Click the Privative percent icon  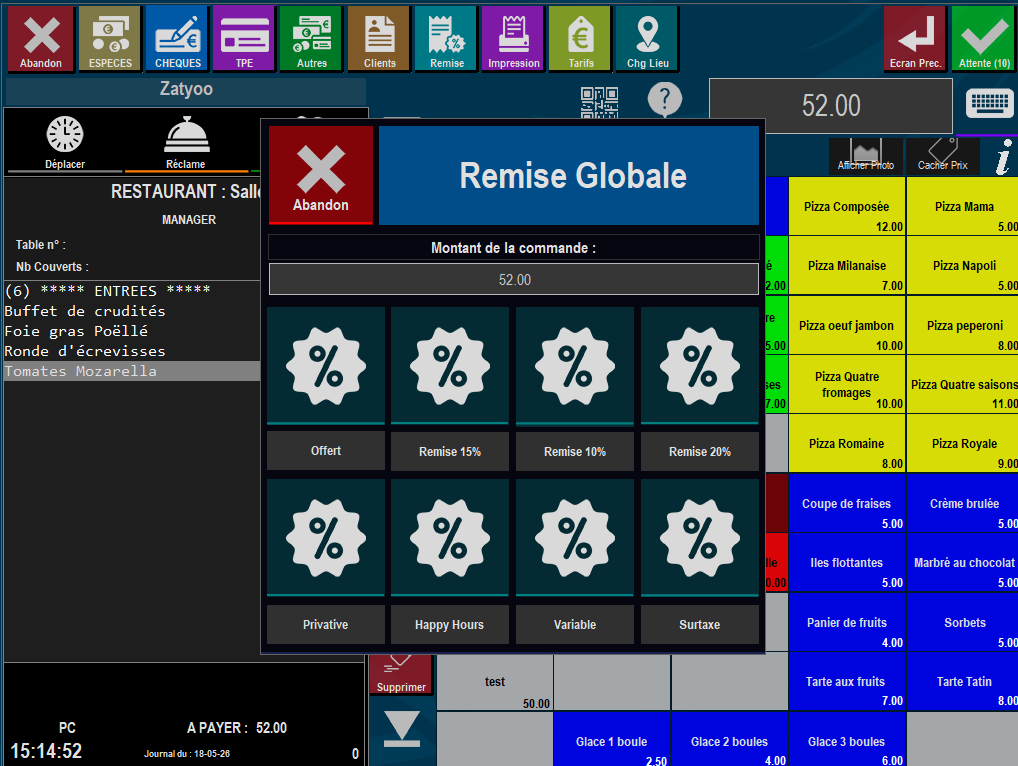coord(326,538)
